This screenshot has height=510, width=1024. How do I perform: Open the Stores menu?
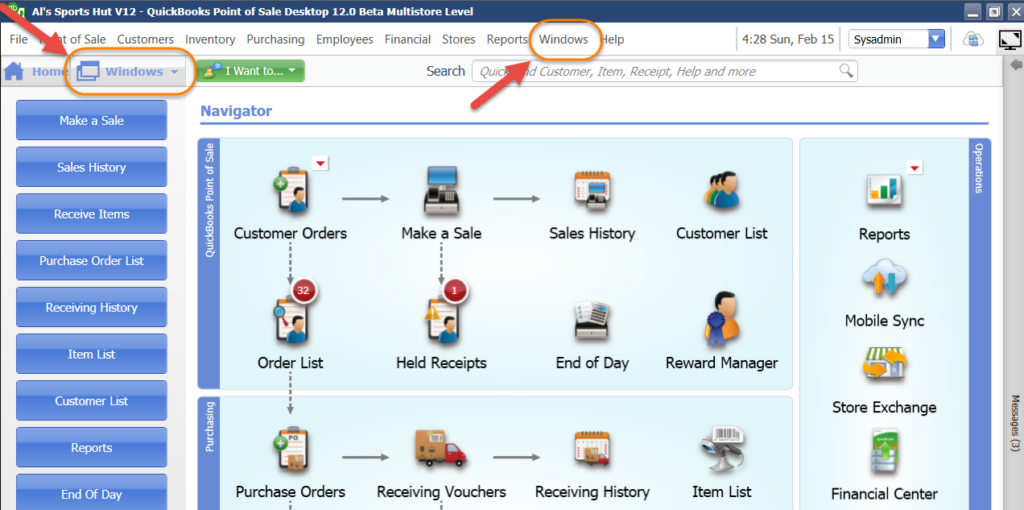[x=458, y=39]
